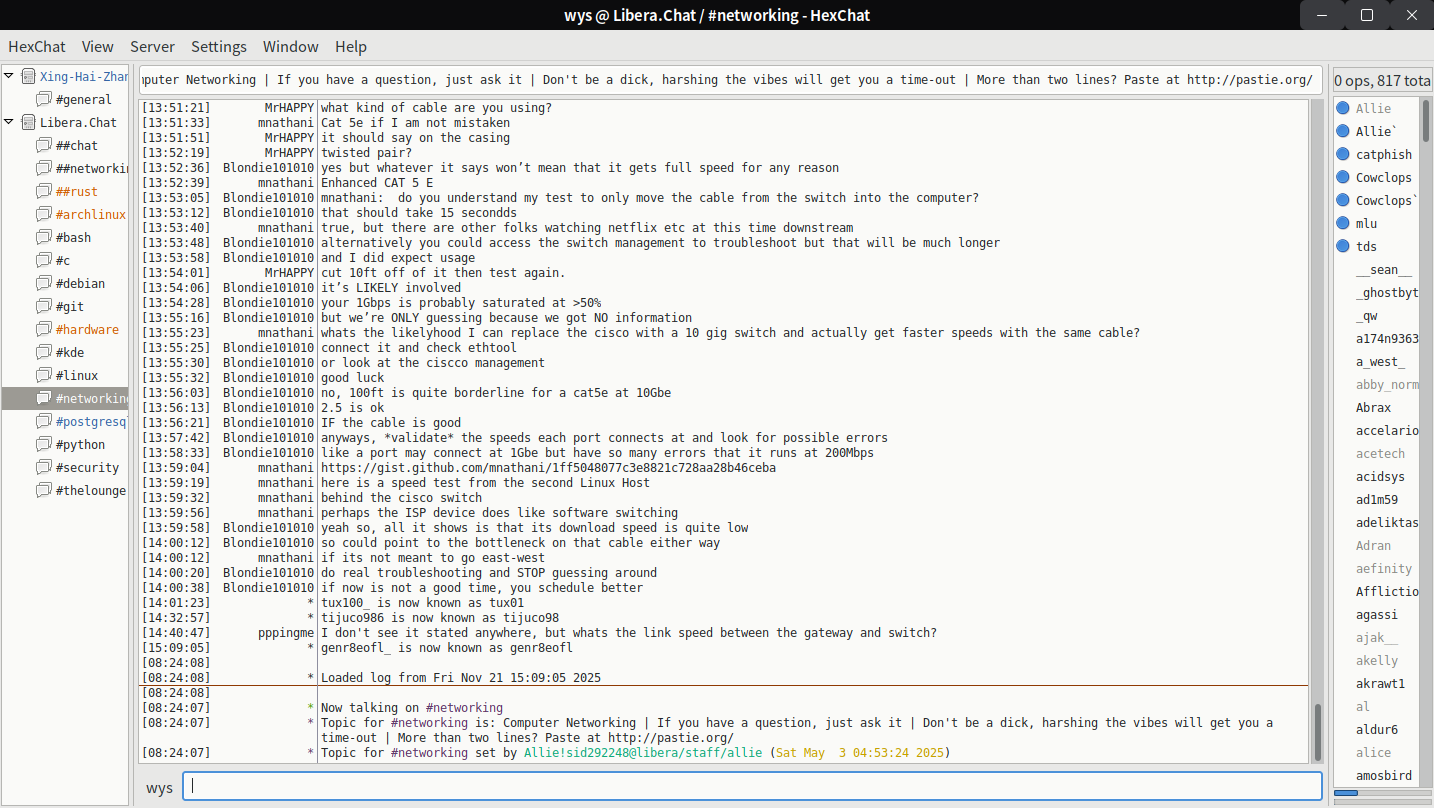
Task: Click the #bash channel icon
Action: click(44, 237)
